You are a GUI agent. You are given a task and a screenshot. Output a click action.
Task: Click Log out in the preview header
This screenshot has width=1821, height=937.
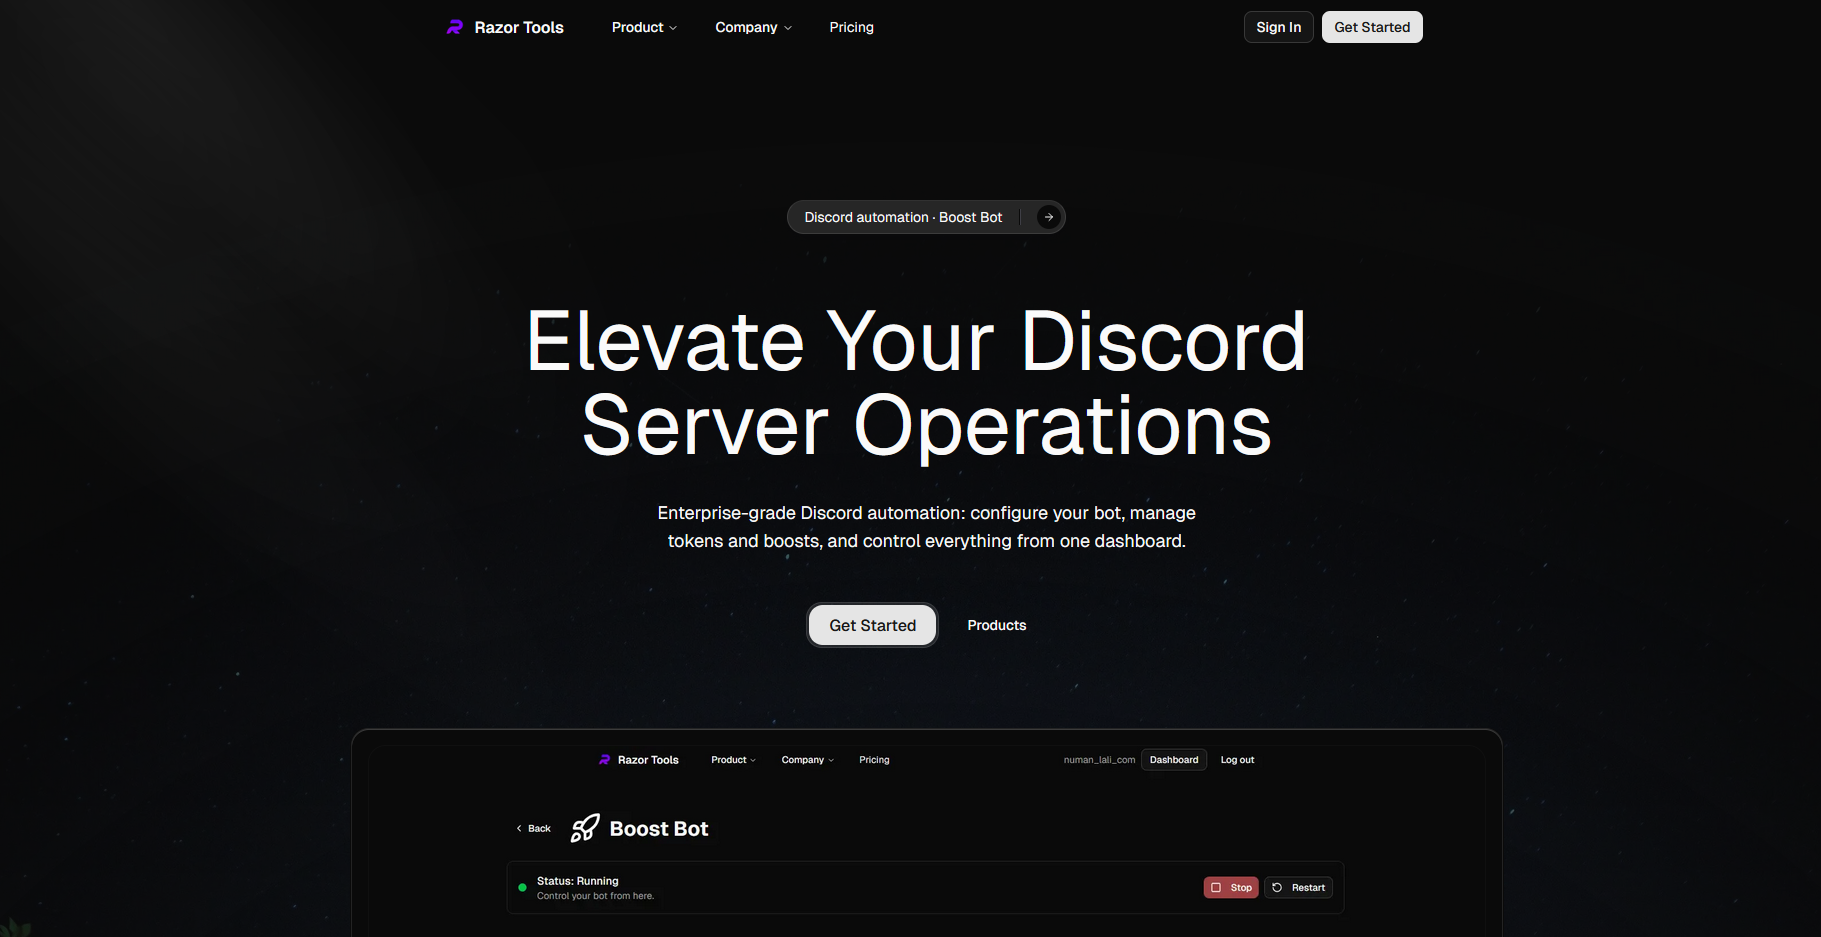(1237, 760)
